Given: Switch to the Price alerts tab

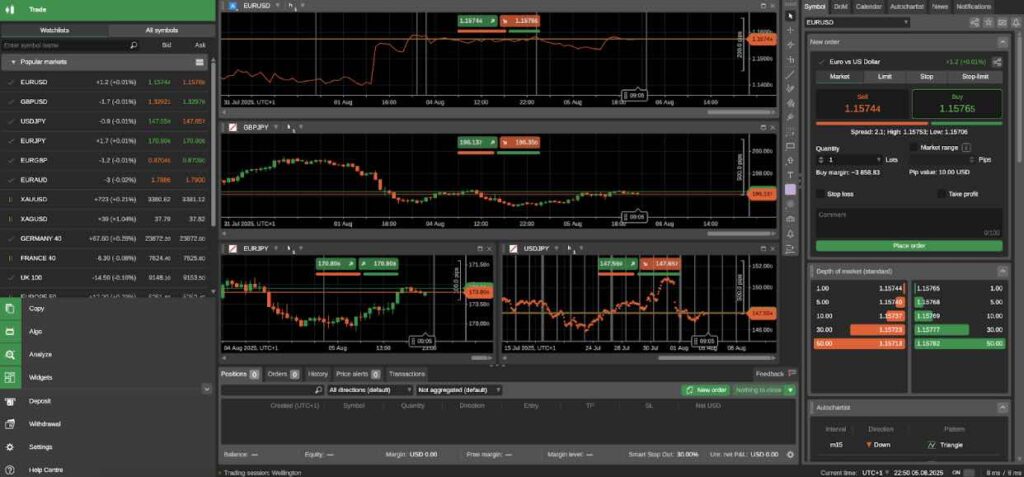Looking at the screenshot, I should [357, 374].
